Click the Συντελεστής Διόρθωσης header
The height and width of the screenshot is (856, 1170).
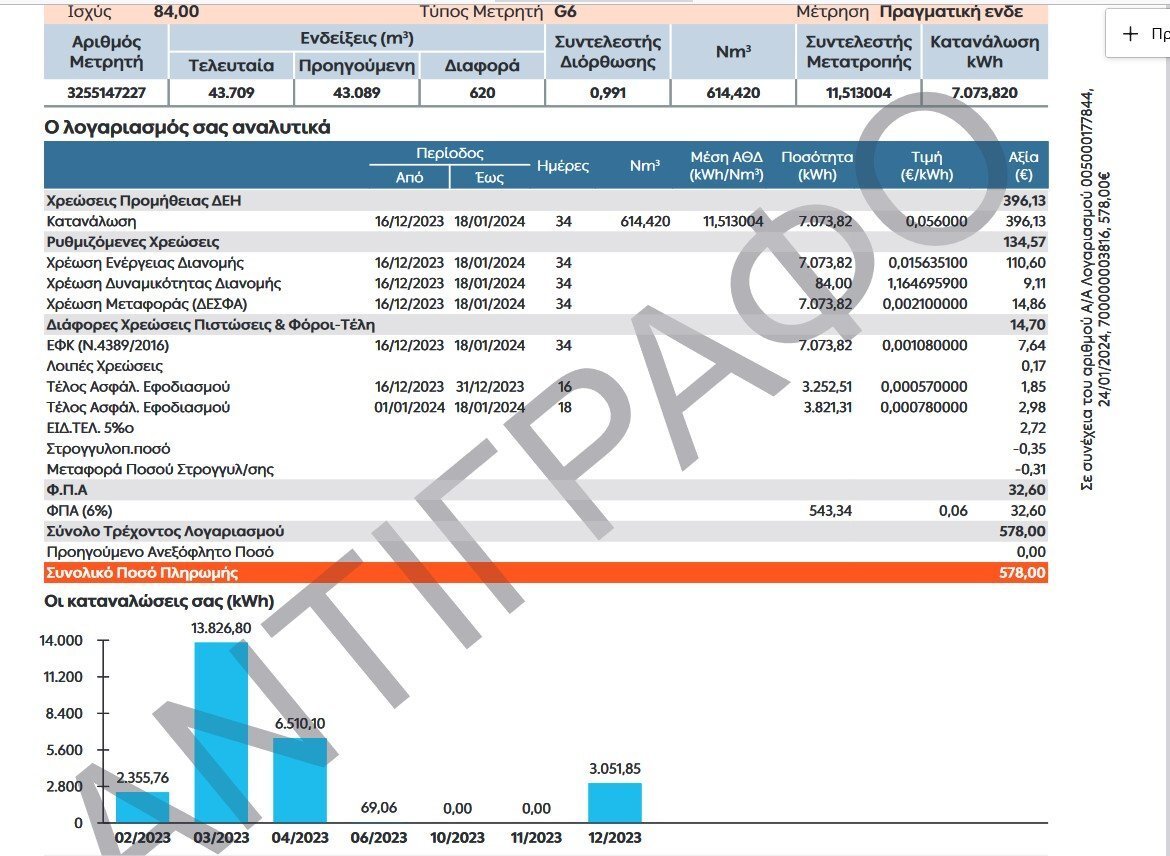[607, 51]
